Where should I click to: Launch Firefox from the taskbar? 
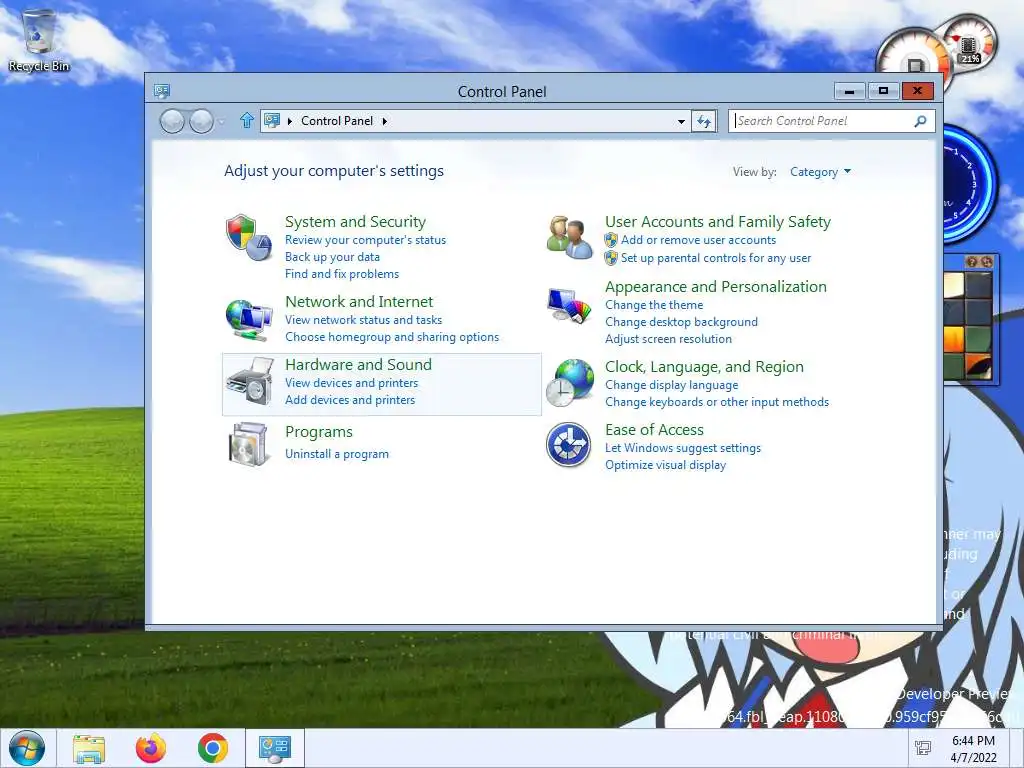click(x=151, y=748)
